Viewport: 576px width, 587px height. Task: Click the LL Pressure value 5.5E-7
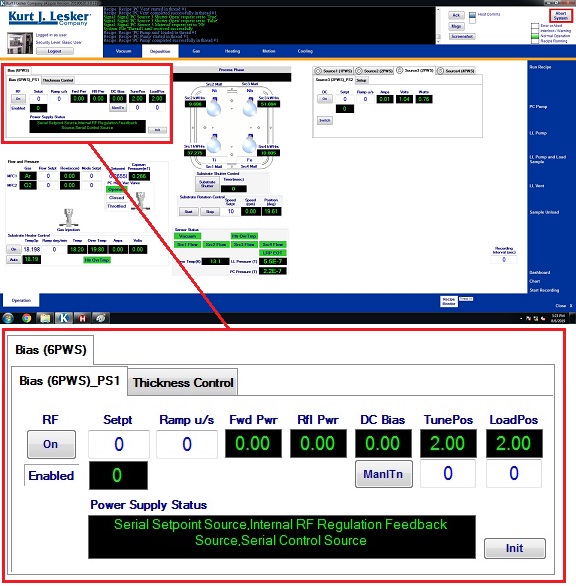point(272,261)
